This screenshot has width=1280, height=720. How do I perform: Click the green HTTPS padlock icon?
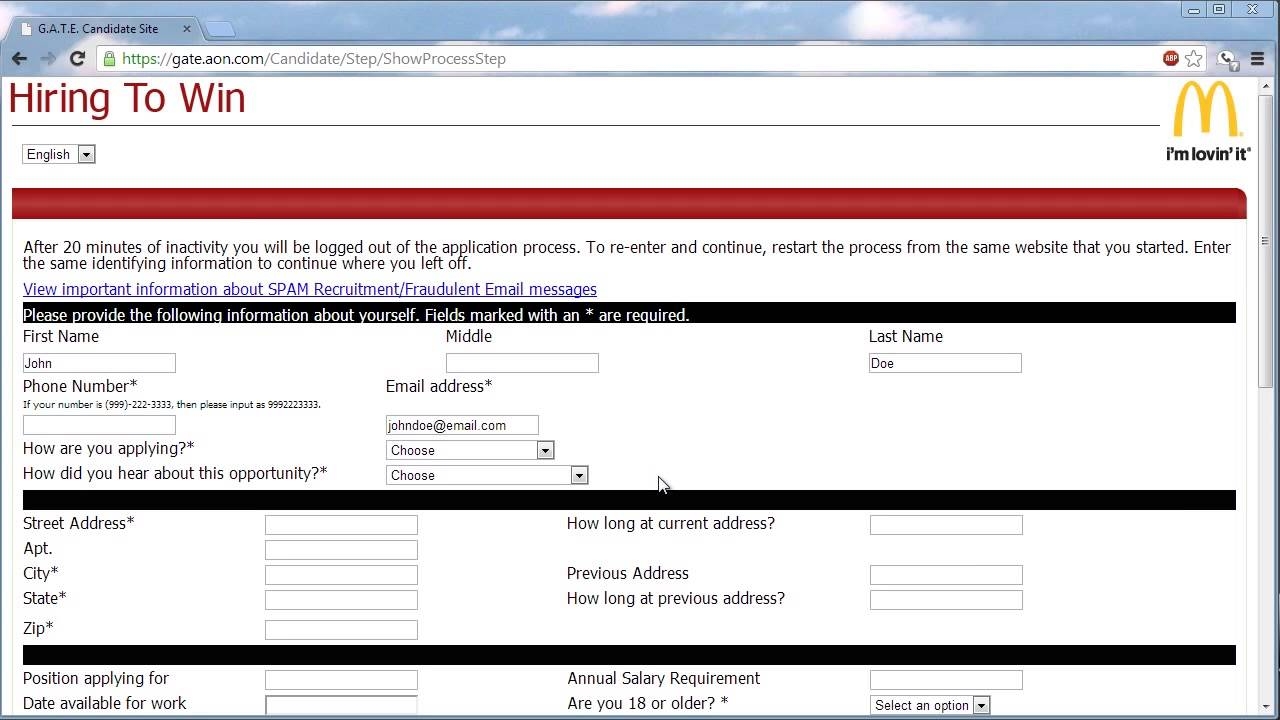click(106, 58)
